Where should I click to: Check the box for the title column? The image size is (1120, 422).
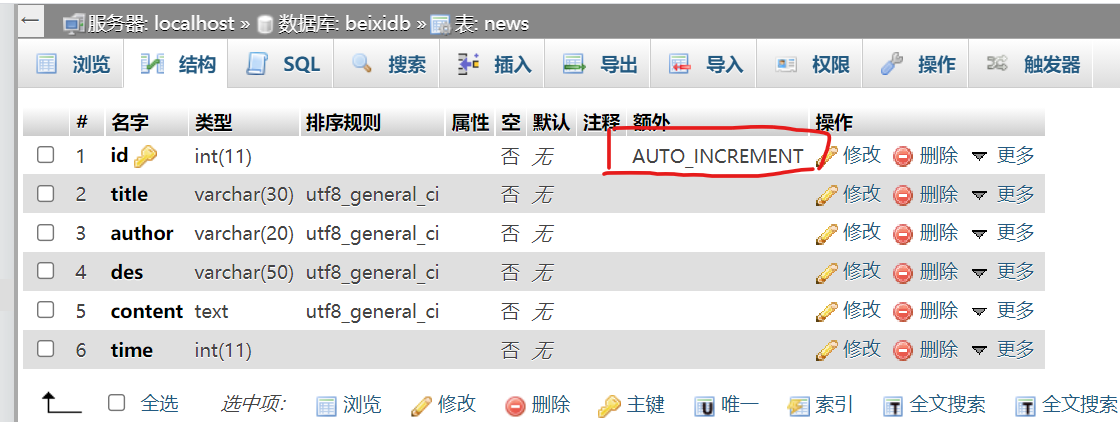pyautogui.click(x=46, y=194)
